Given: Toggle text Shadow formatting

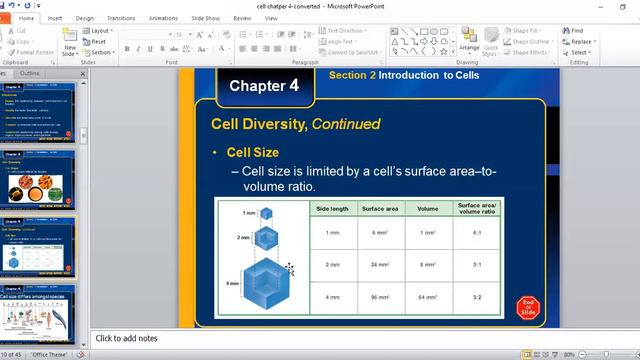Looking at the screenshot, I should [x=162, y=49].
